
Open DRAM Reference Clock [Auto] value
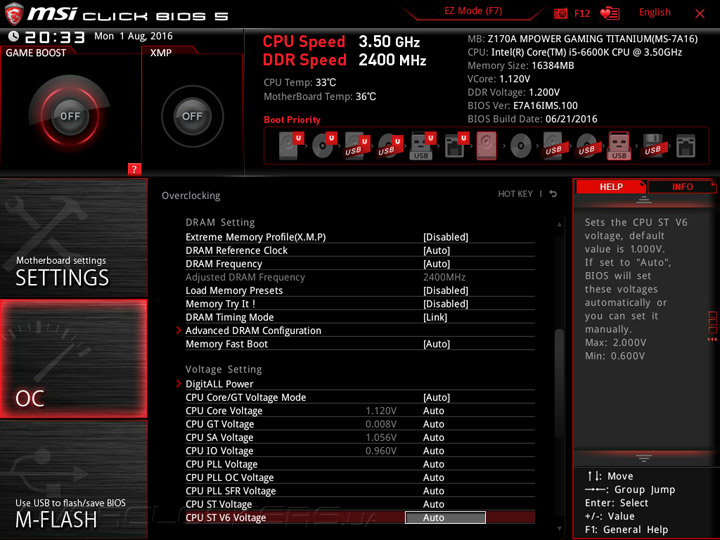pos(436,250)
